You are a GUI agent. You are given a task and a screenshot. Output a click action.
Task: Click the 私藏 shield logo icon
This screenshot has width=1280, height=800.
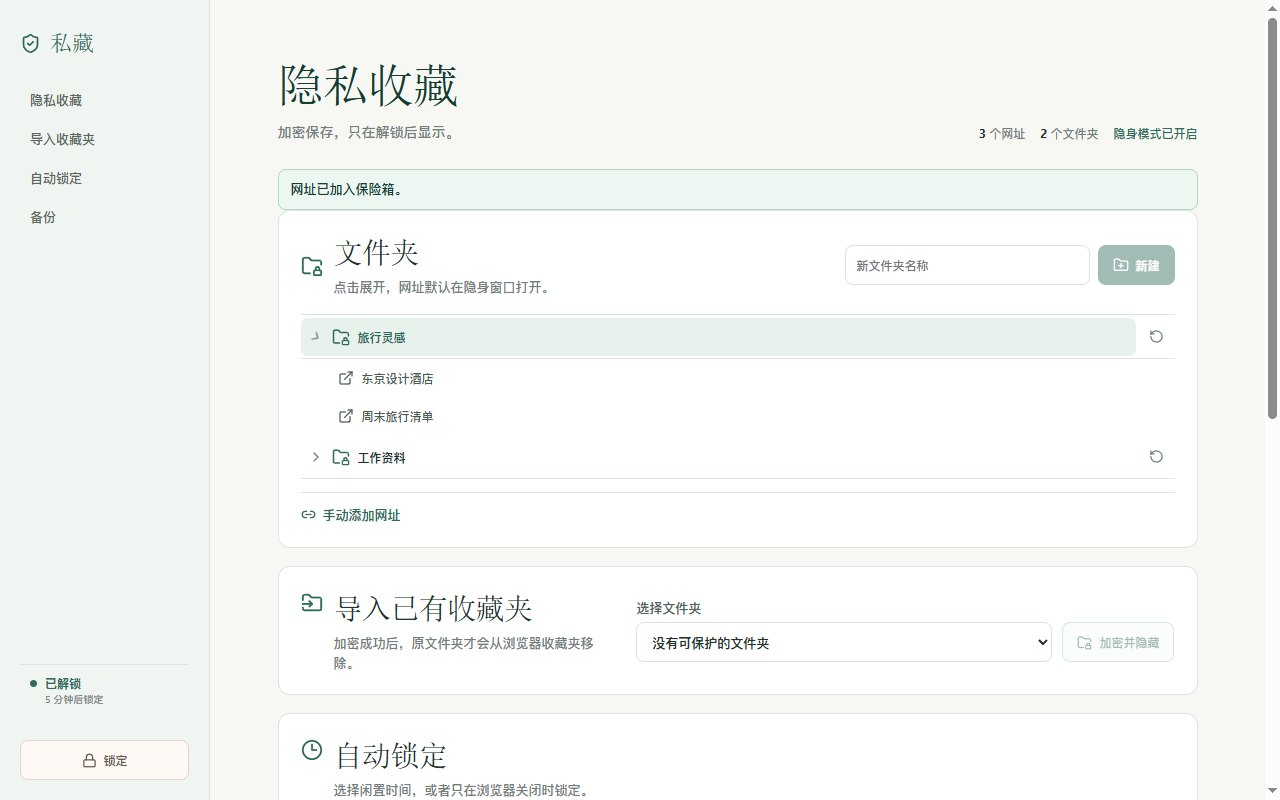click(x=31, y=43)
